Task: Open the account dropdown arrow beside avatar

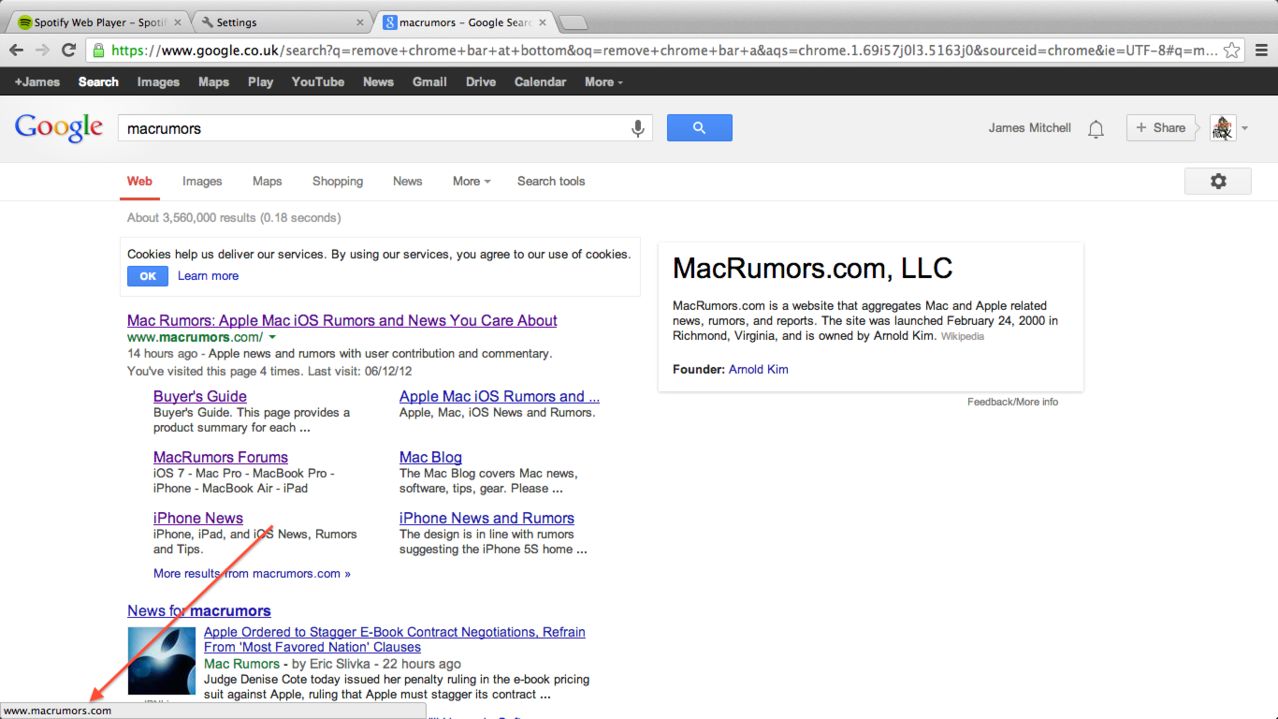Action: point(1245,128)
